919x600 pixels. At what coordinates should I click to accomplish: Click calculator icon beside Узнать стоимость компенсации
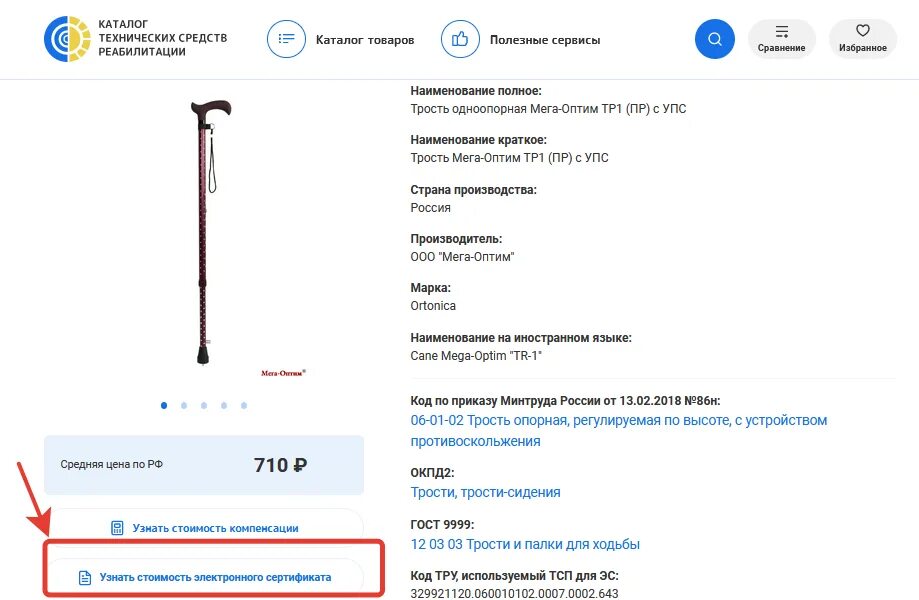pyautogui.click(x=117, y=528)
